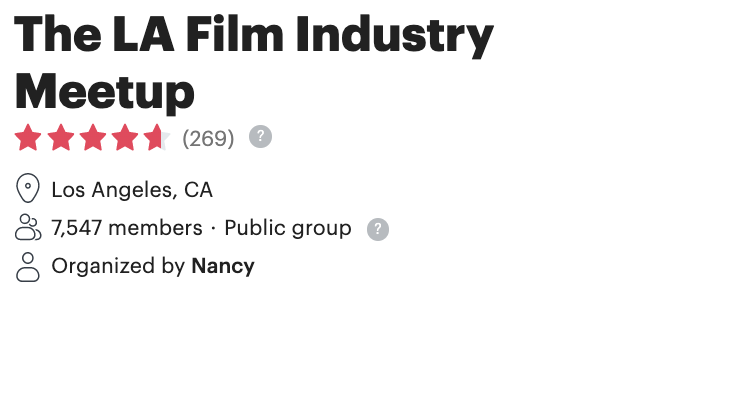Screen dimensions: 750x400
Task: Click the location pin icon
Action: click(x=28, y=188)
